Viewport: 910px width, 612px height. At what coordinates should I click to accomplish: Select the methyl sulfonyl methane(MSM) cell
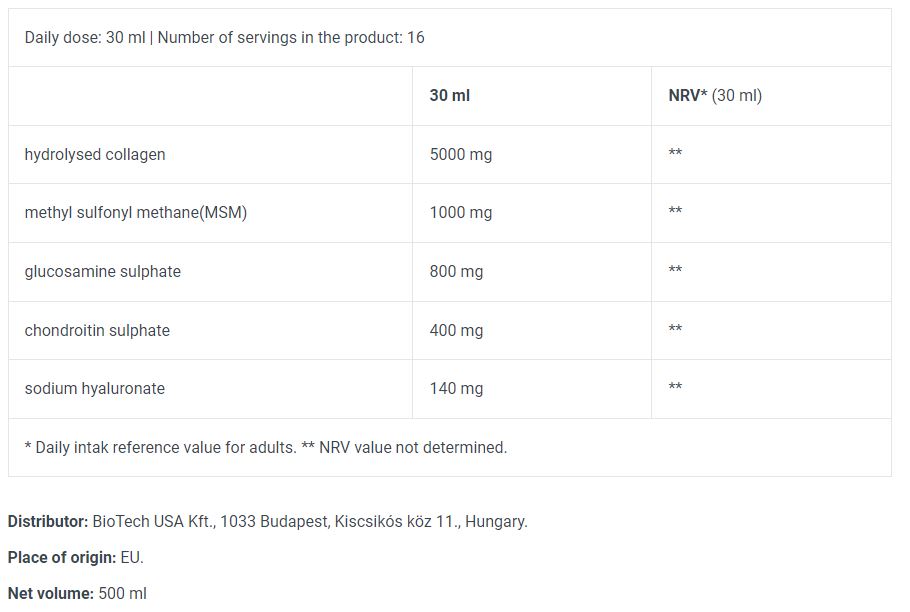coord(135,213)
